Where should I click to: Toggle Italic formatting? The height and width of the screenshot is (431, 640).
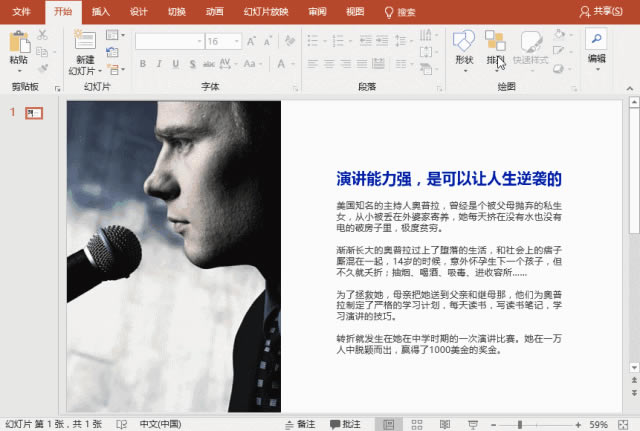coord(159,64)
